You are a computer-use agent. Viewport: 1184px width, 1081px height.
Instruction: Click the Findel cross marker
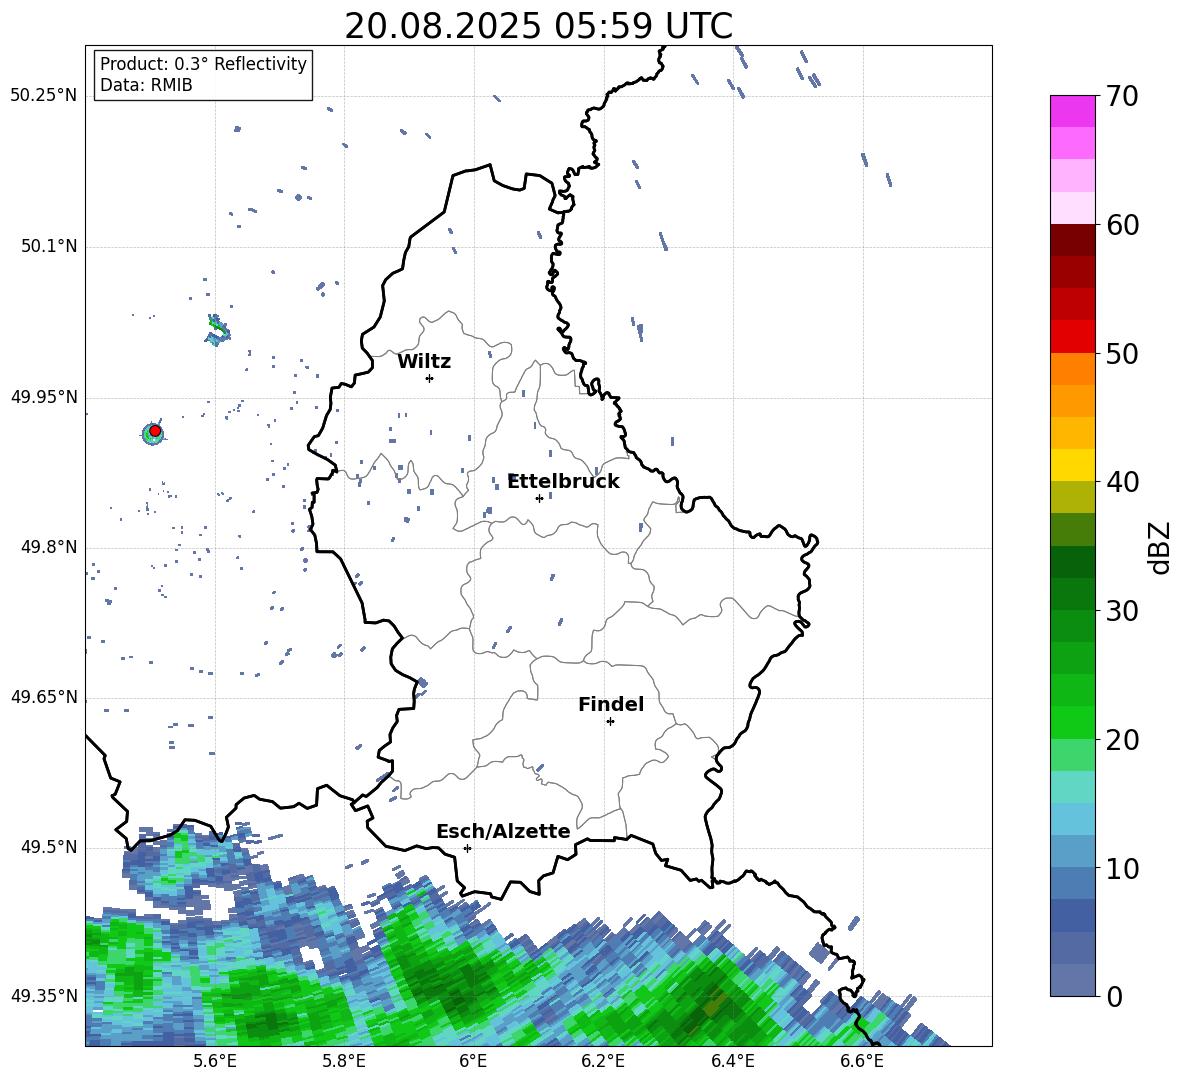coord(610,722)
